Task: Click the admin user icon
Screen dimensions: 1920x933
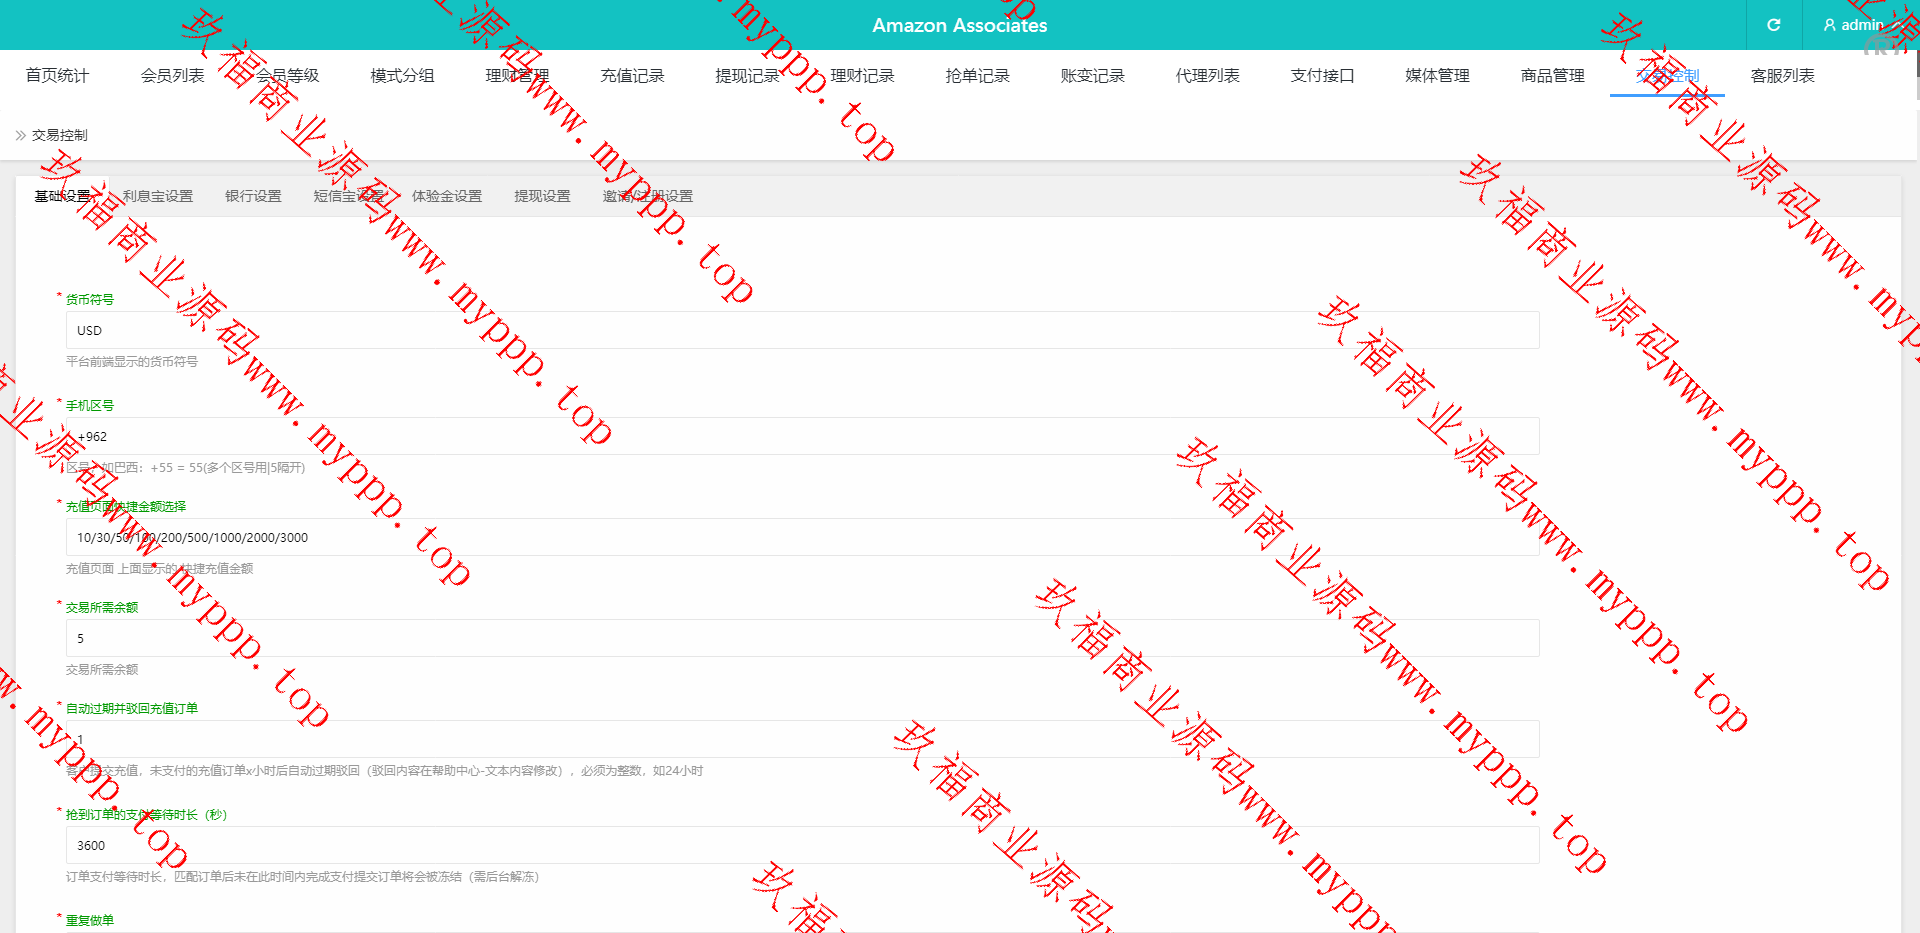Action: pyautogui.click(x=1829, y=25)
